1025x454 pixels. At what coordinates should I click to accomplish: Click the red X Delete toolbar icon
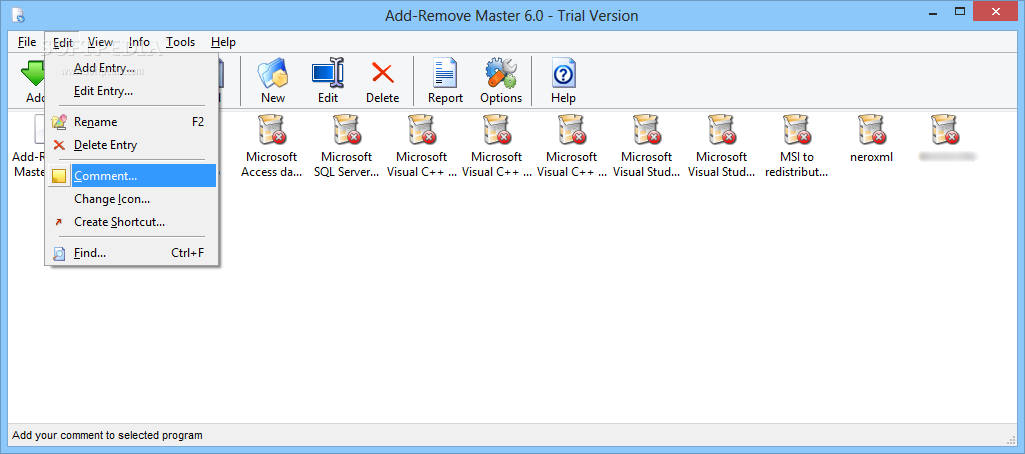pyautogui.click(x=382, y=73)
